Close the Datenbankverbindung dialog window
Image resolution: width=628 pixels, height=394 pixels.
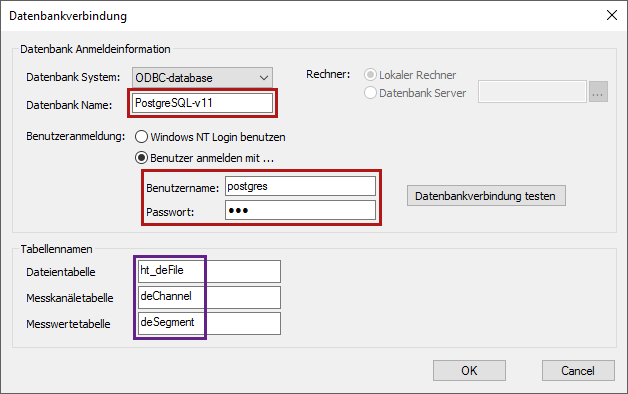click(x=612, y=15)
